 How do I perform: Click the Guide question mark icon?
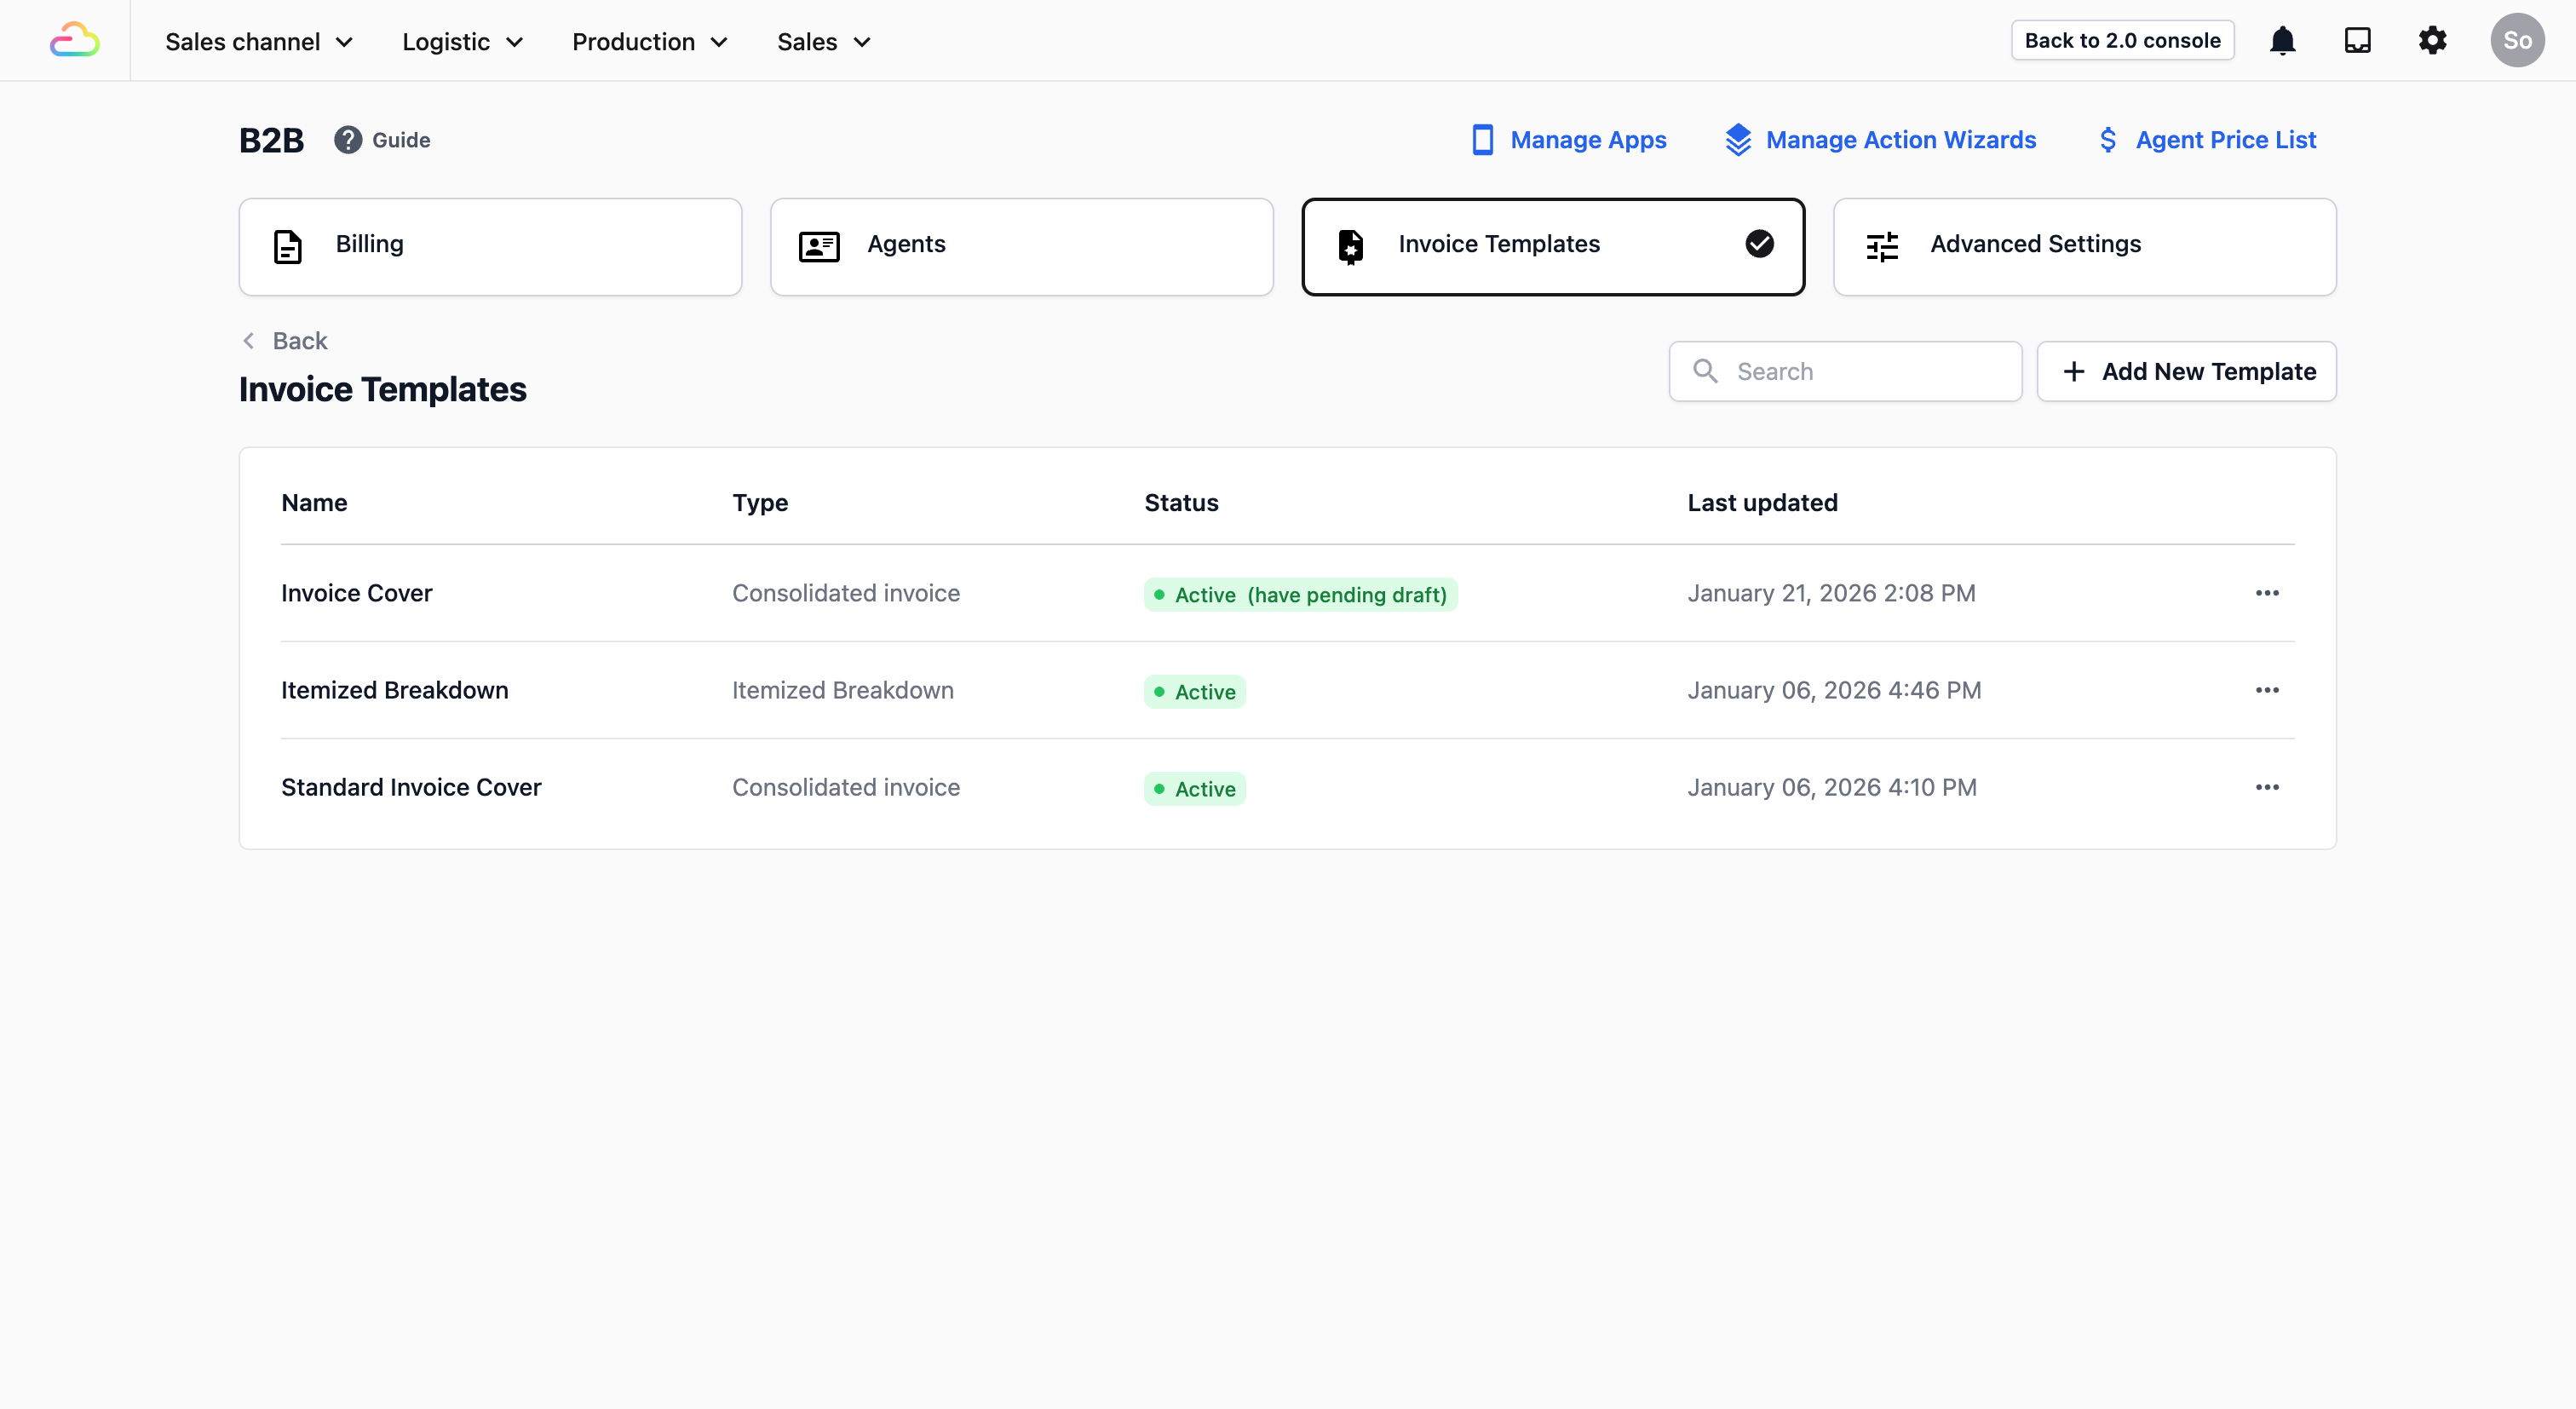click(x=347, y=140)
